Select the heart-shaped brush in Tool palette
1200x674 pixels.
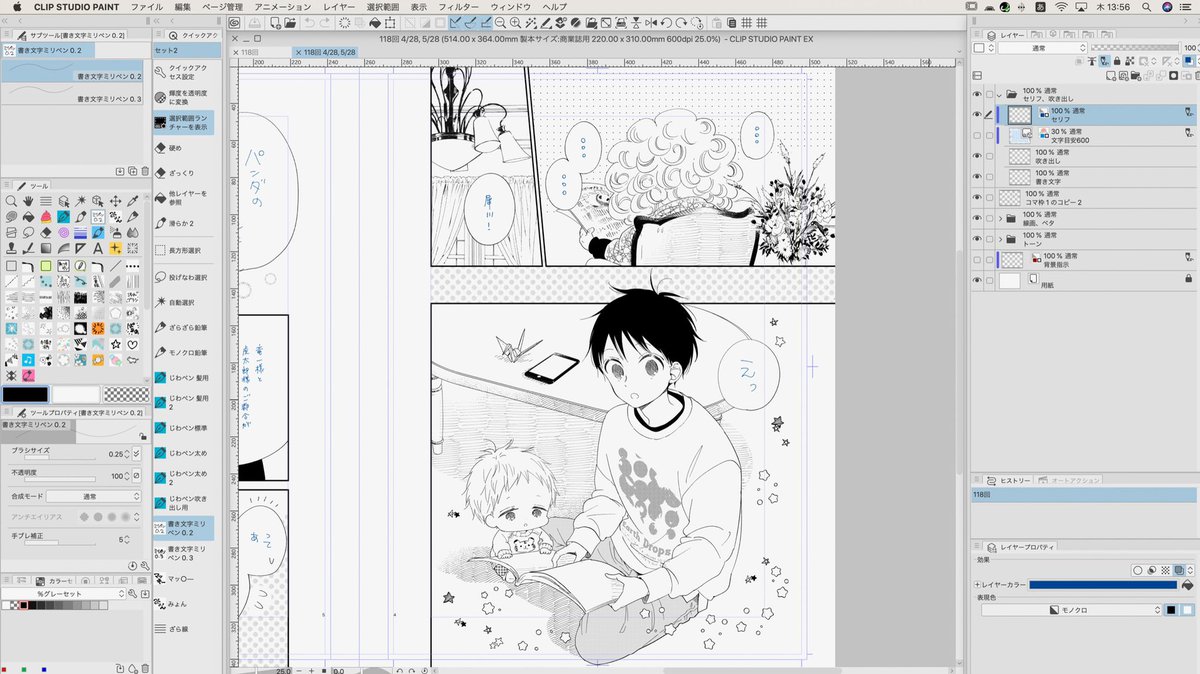point(132,343)
